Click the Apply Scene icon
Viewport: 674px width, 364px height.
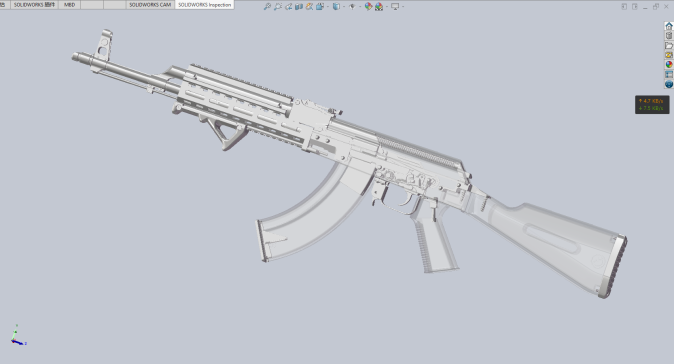tap(379, 6)
